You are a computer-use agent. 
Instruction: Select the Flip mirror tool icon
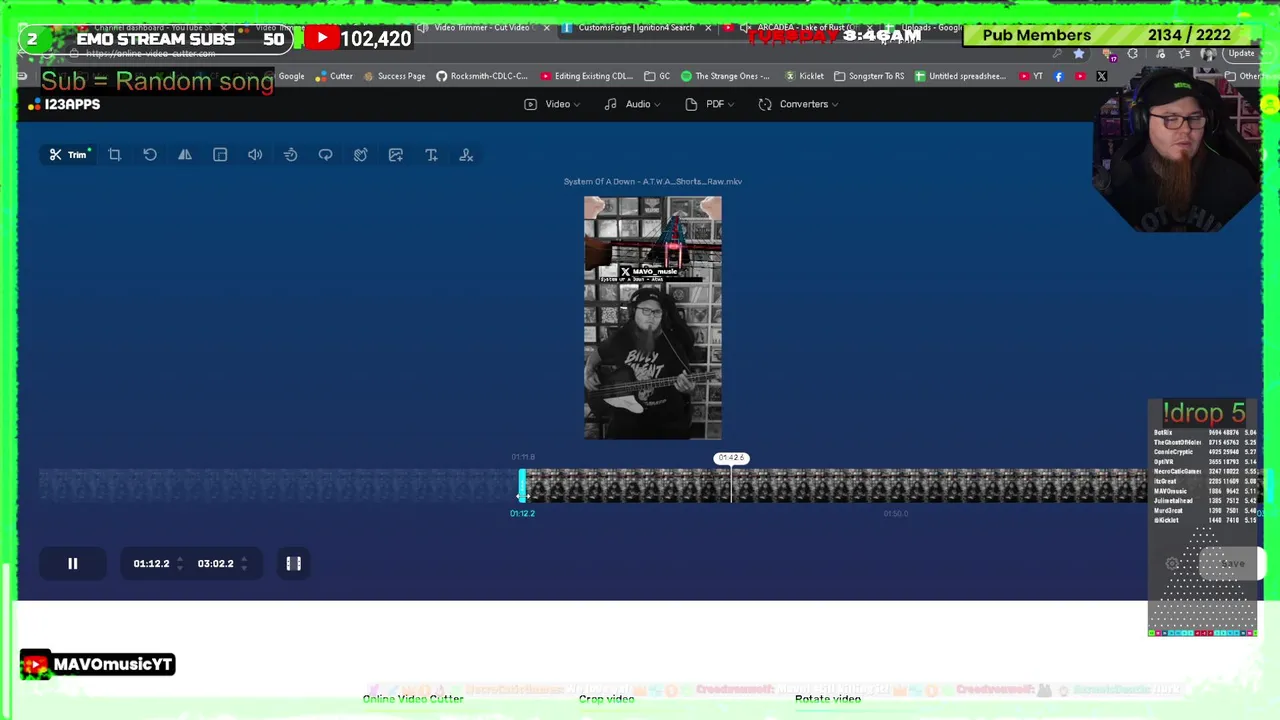click(x=185, y=155)
